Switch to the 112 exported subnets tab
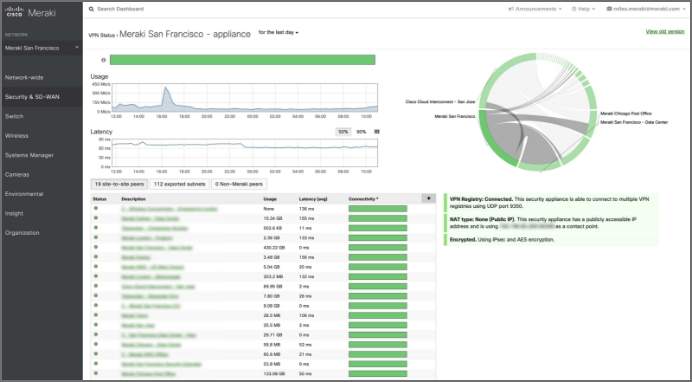This screenshot has height=382, width=692. coord(180,184)
